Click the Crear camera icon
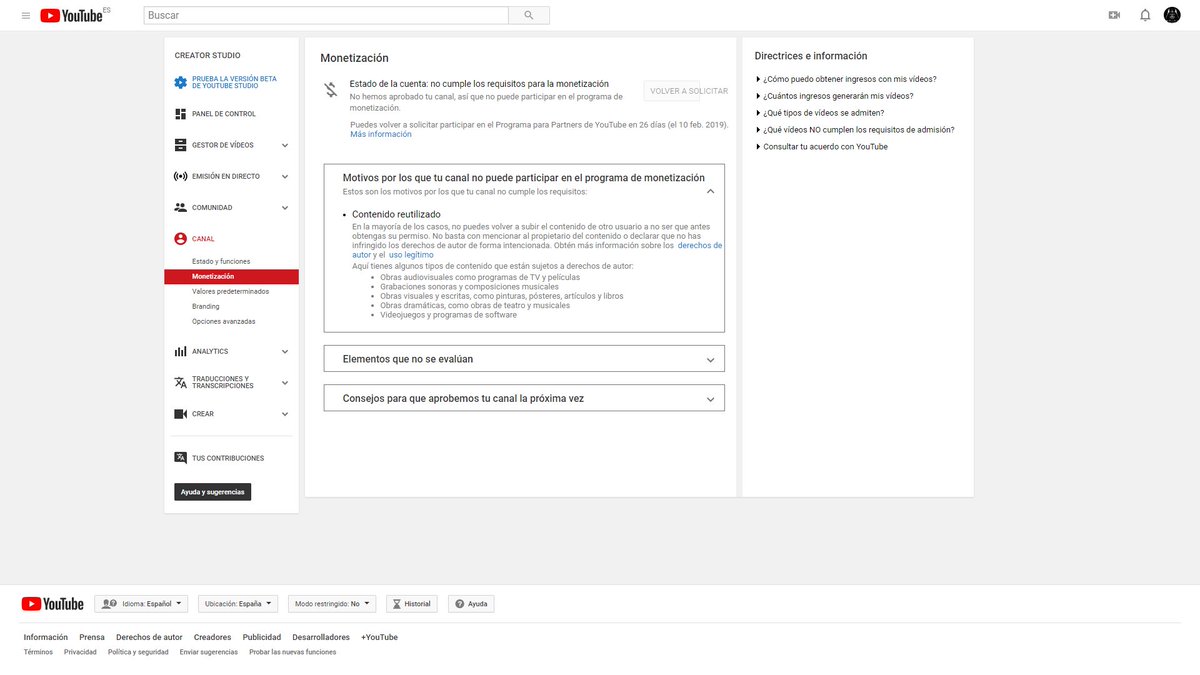 coord(180,414)
